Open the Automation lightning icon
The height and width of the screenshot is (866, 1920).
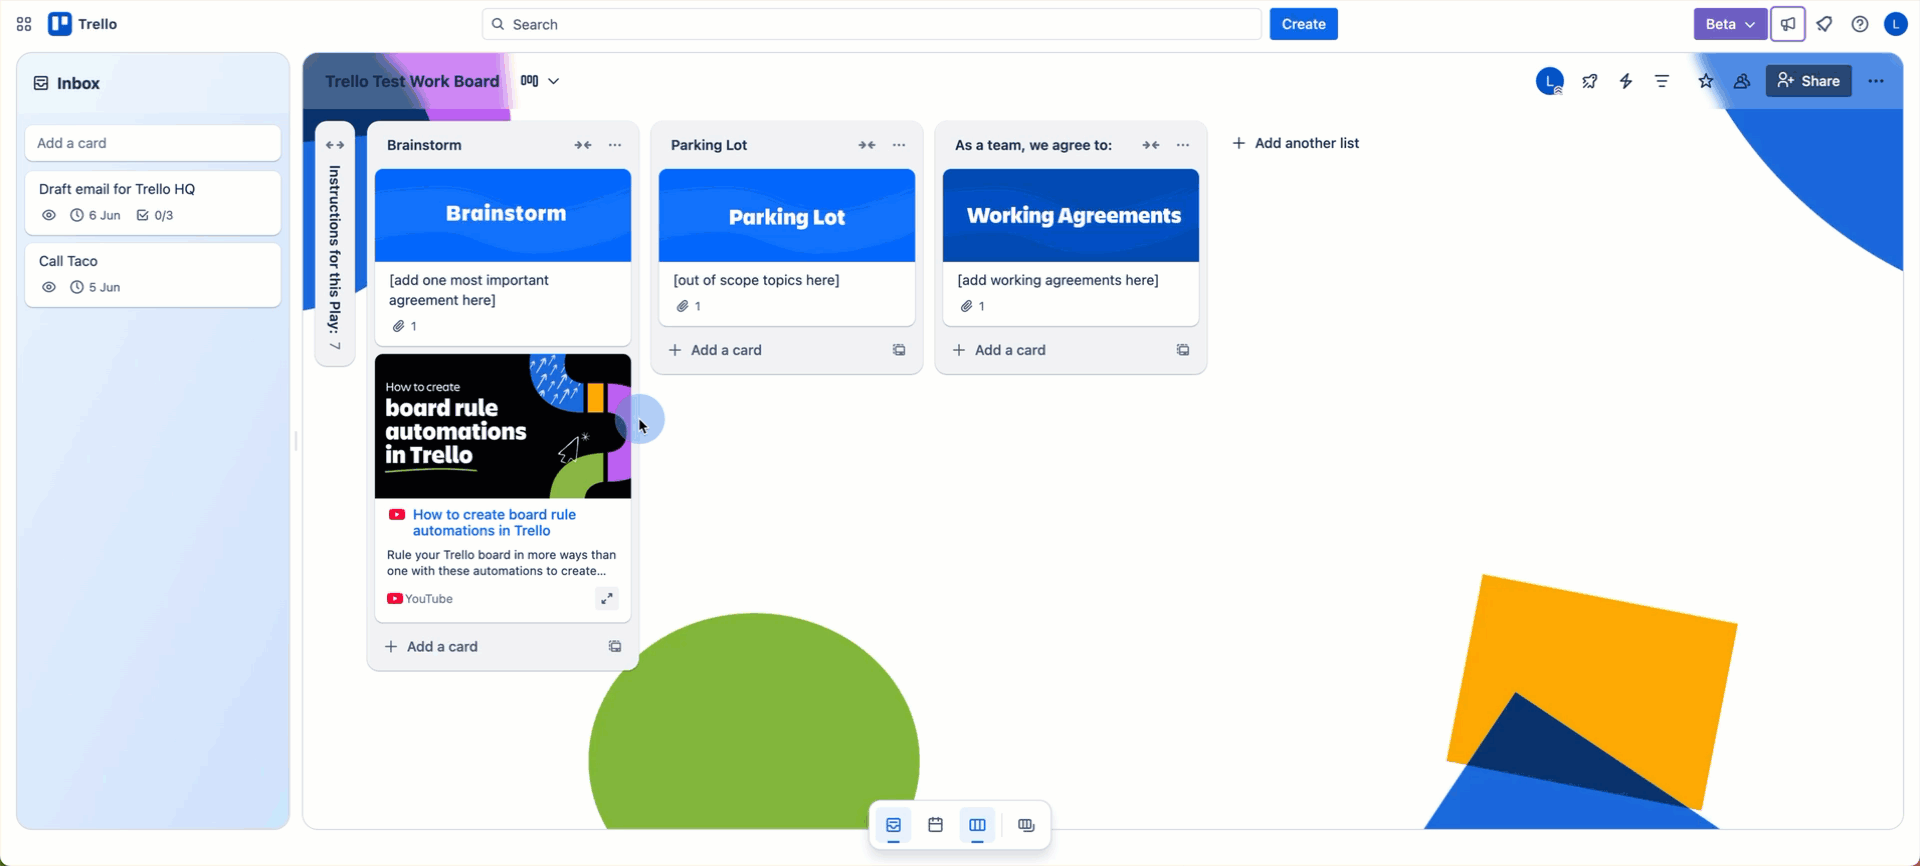click(x=1626, y=81)
